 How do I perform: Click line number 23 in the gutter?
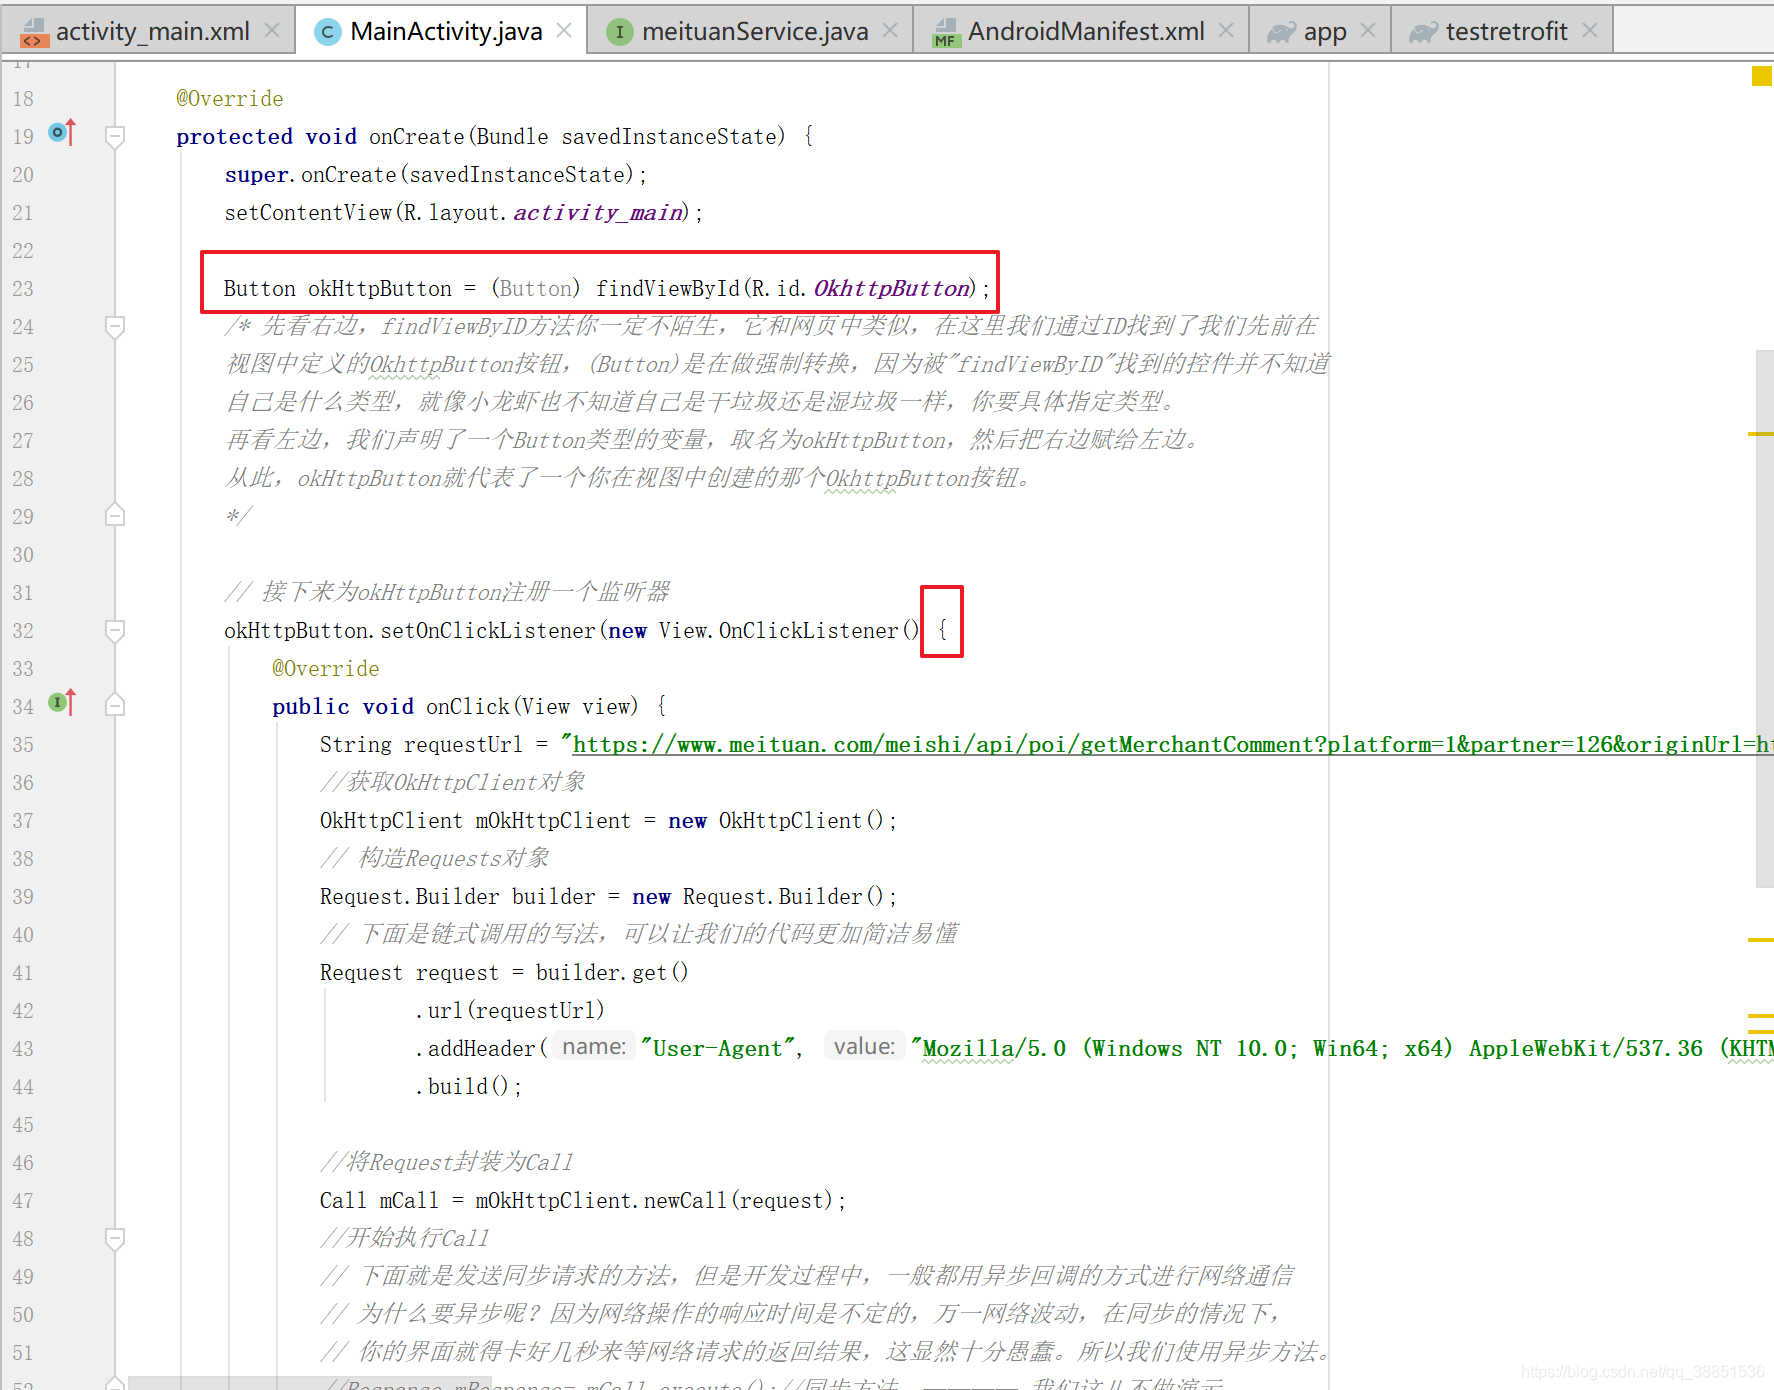[x=23, y=288]
